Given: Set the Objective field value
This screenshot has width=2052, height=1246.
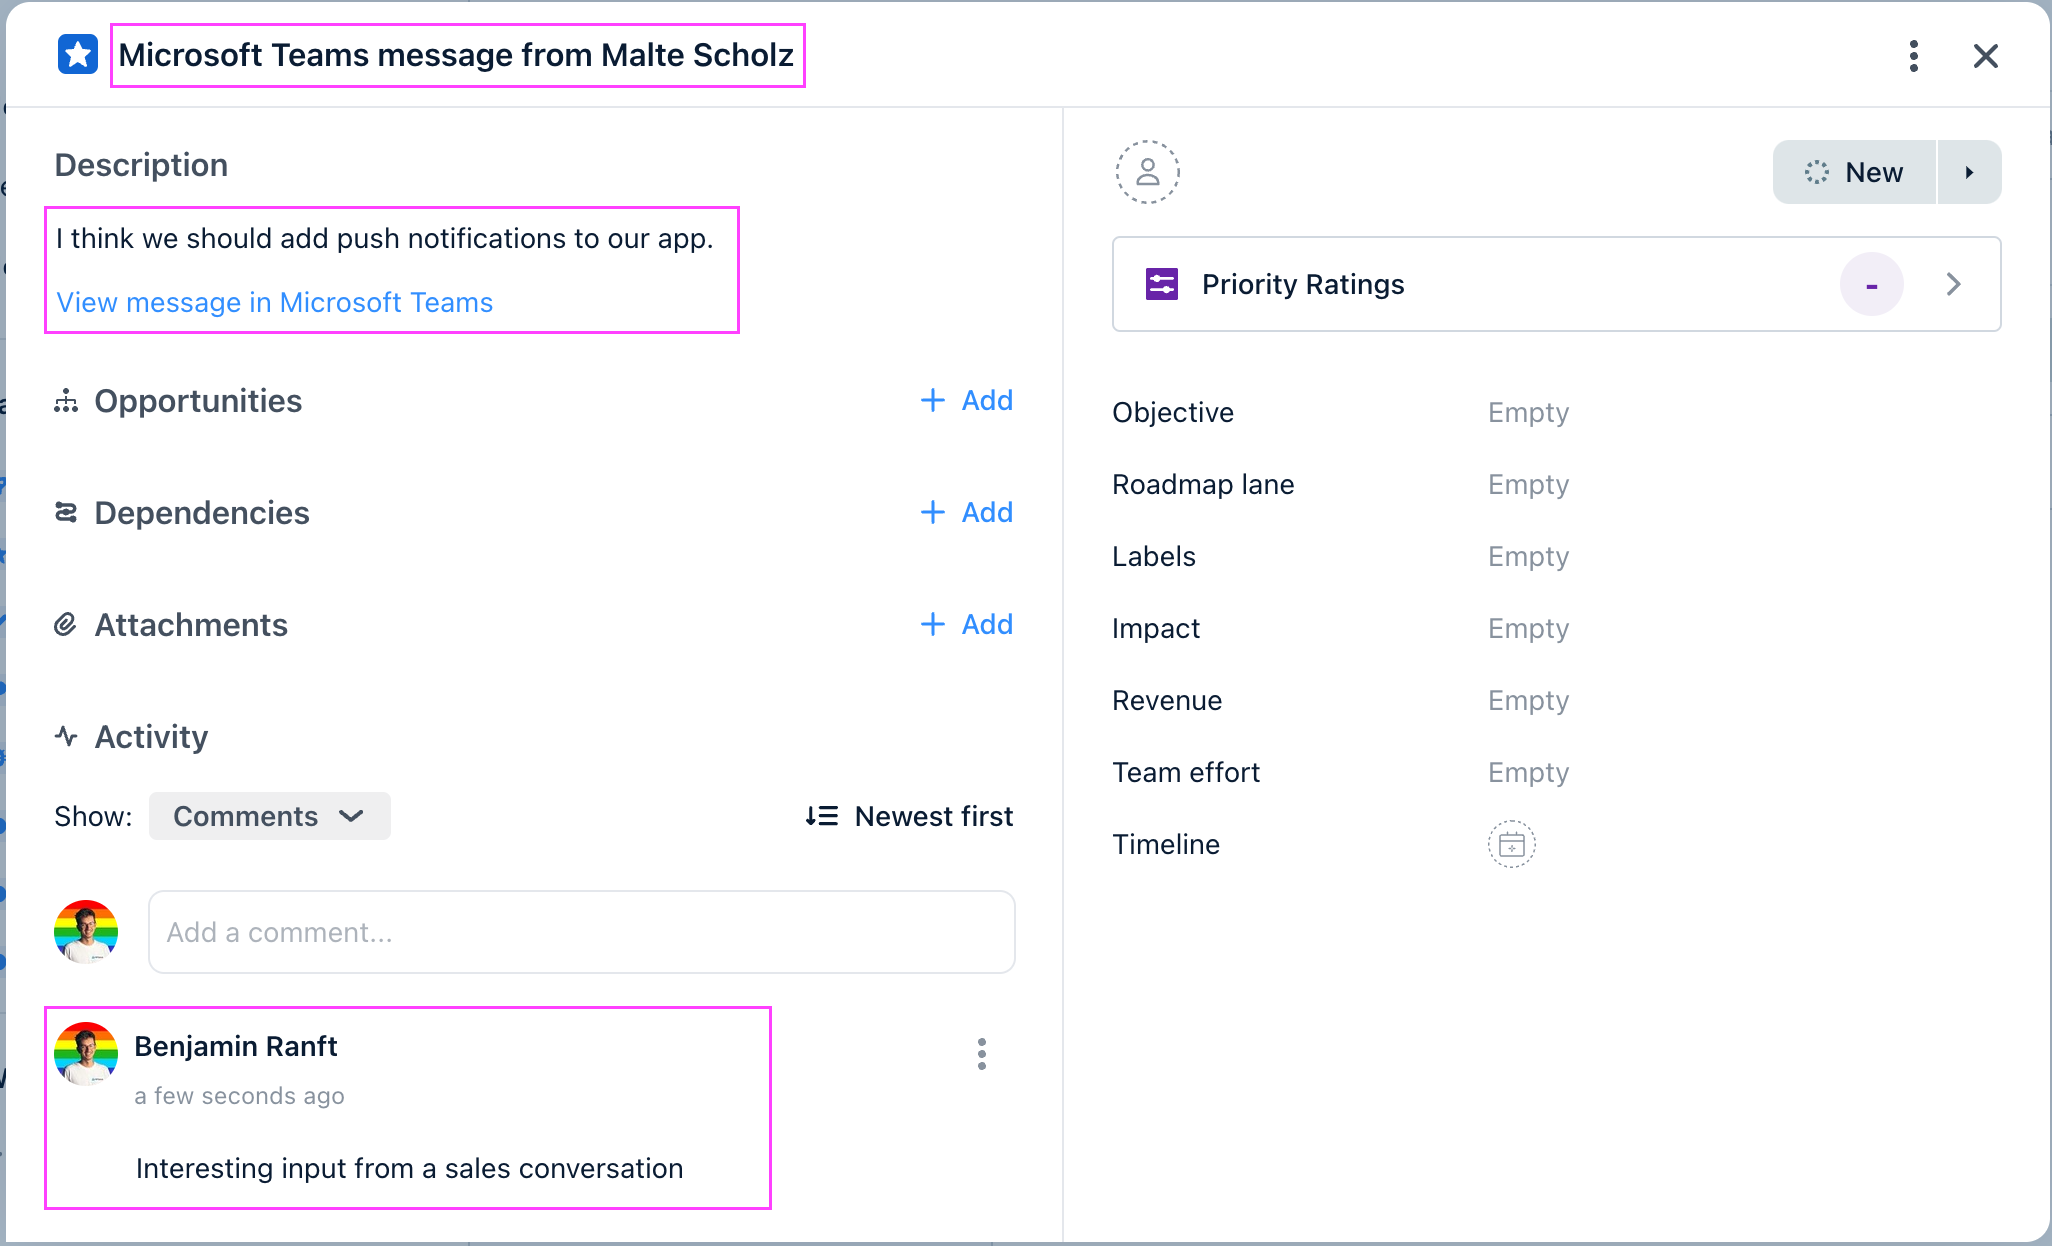Looking at the screenshot, I should click(x=1529, y=412).
